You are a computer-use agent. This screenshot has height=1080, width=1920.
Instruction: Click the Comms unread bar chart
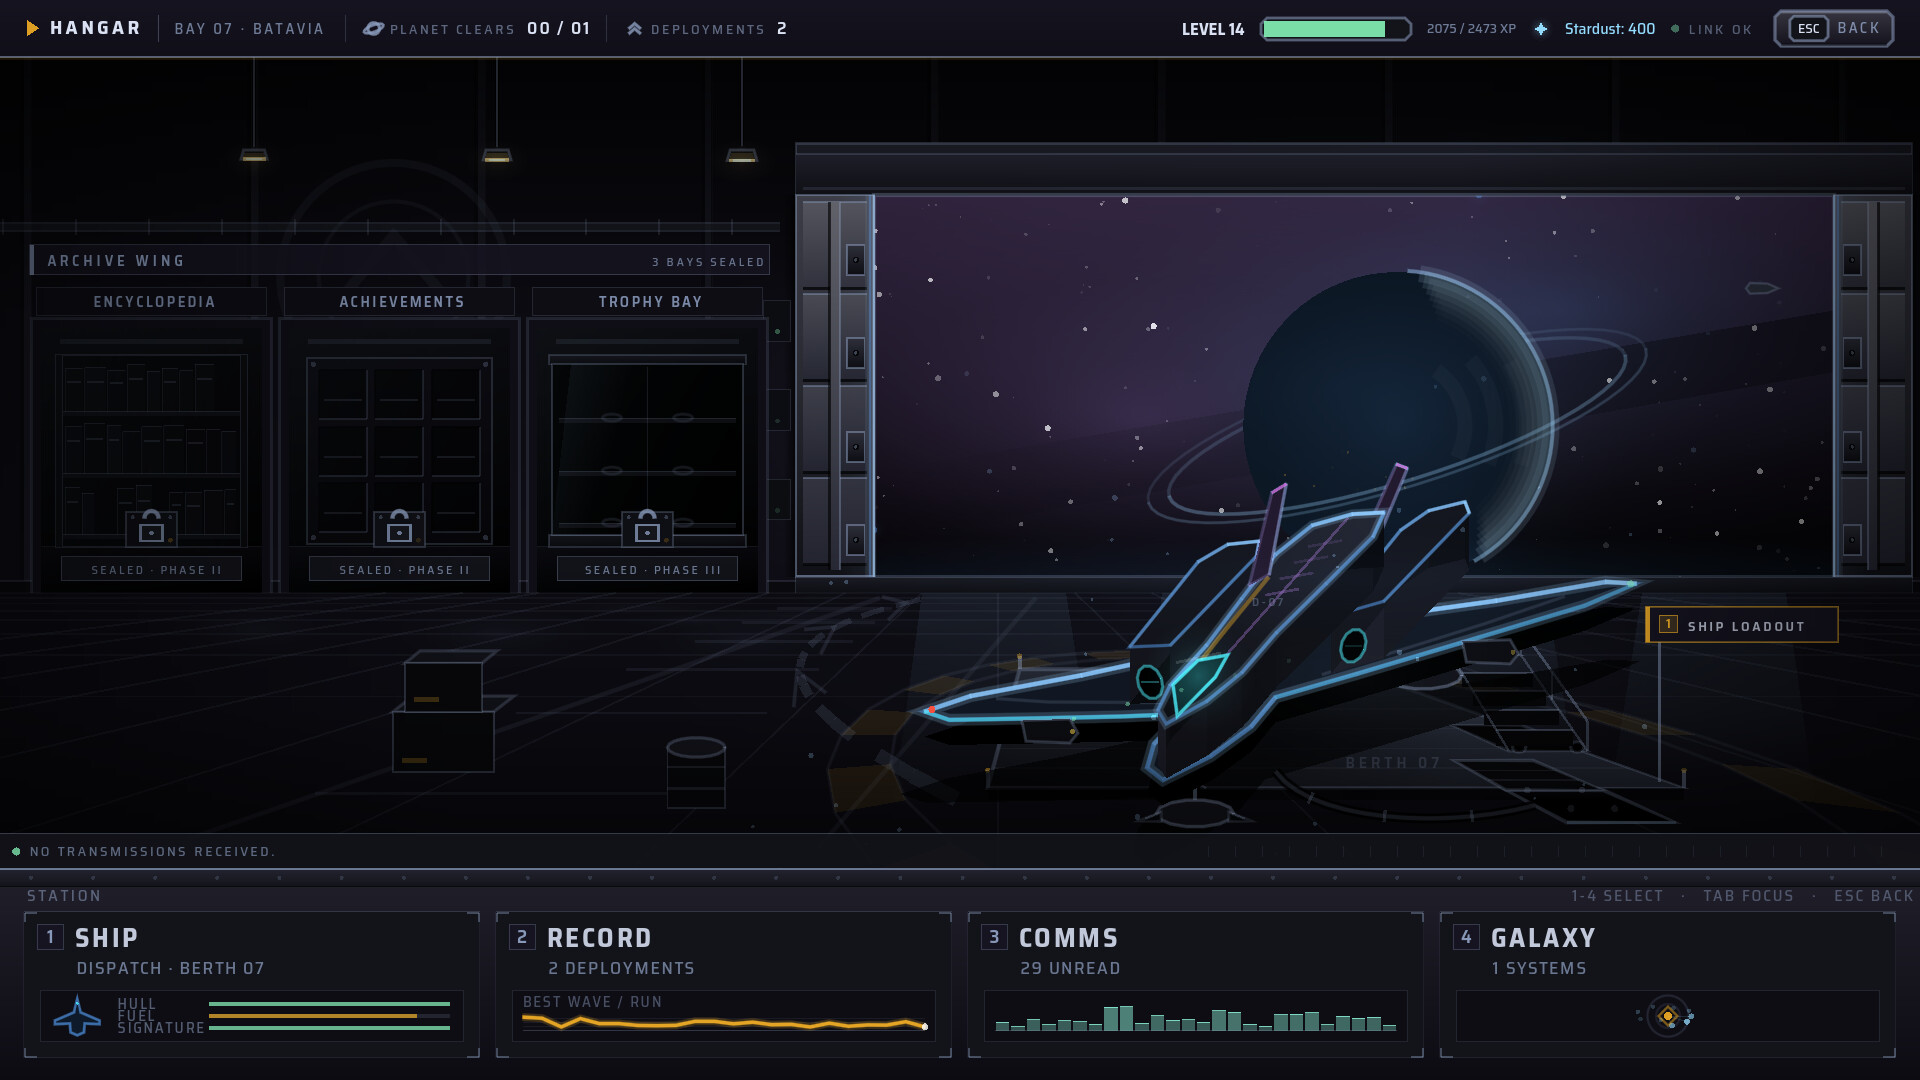(x=1196, y=1018)
